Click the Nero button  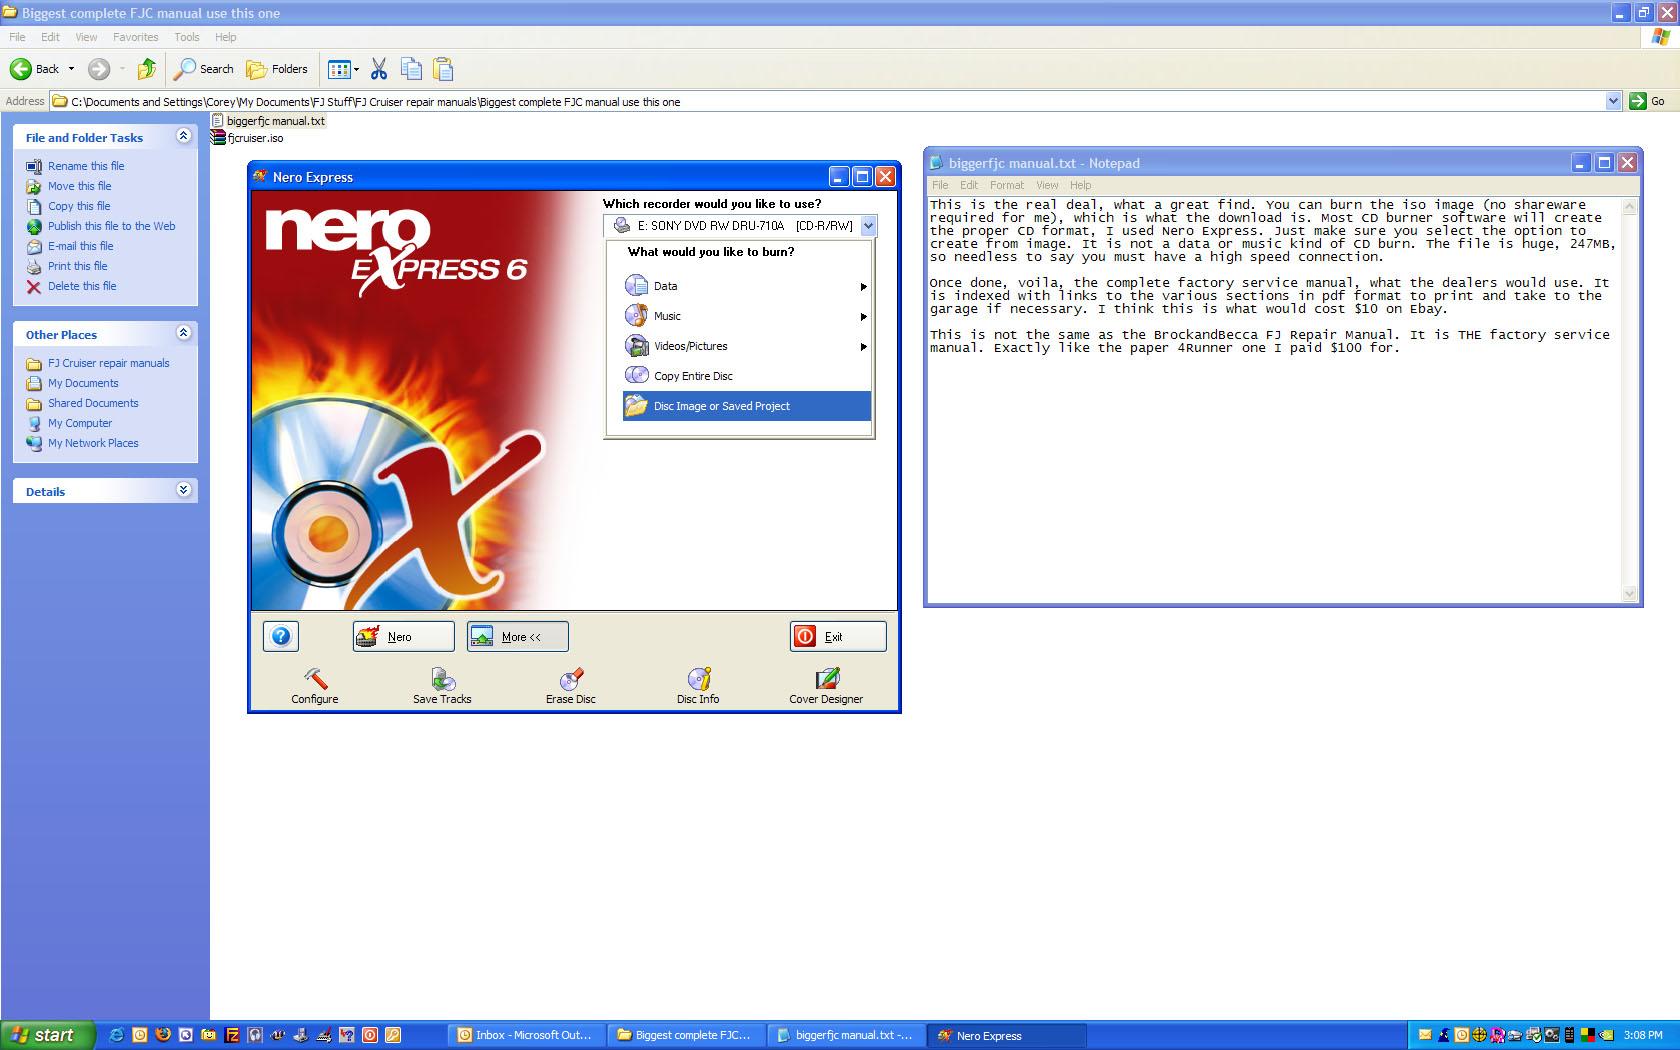403,636
